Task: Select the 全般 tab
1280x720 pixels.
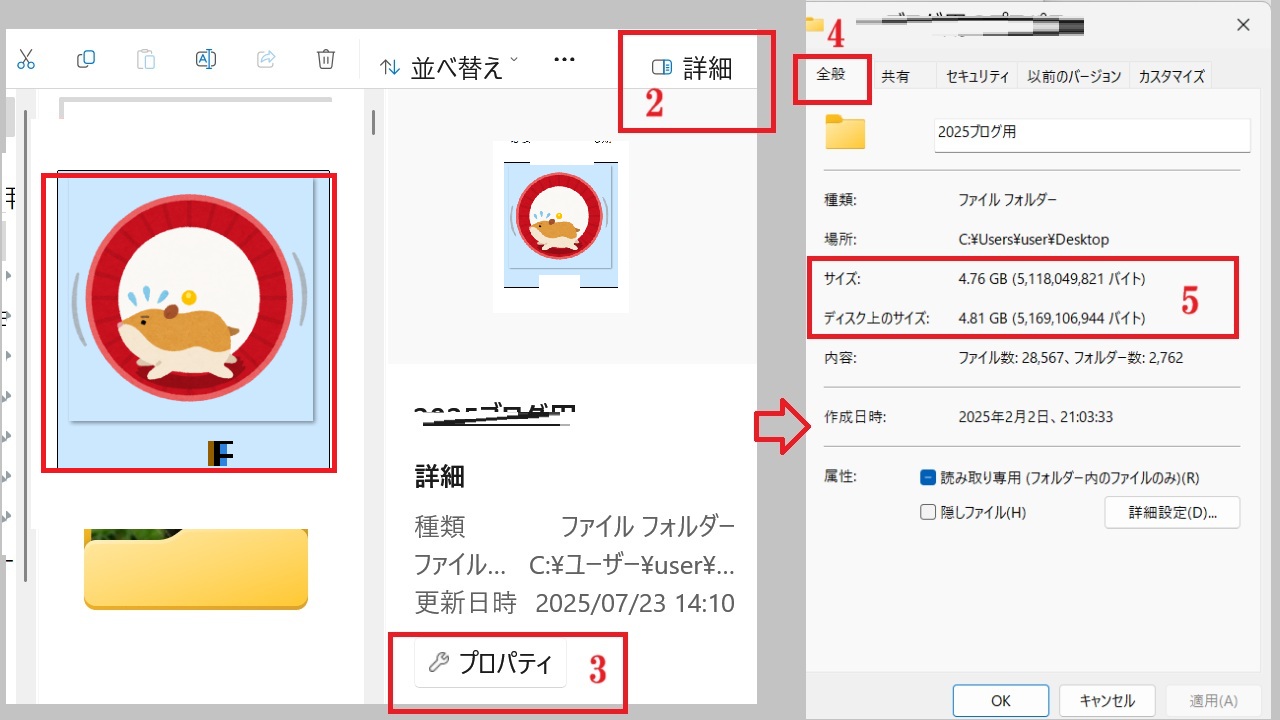Action: click(831, 76)
